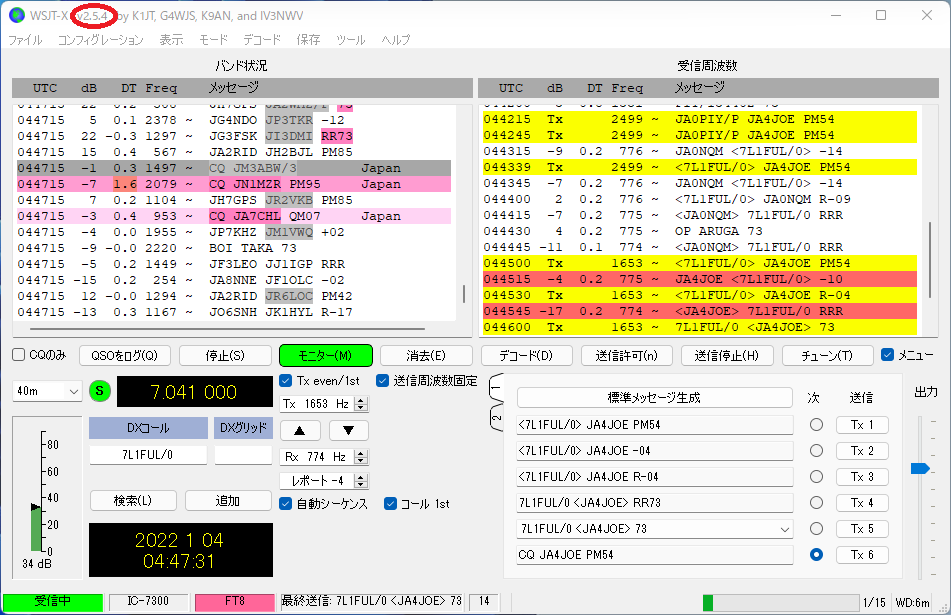Click the FT8 mode status label

[x=235, y=602]
